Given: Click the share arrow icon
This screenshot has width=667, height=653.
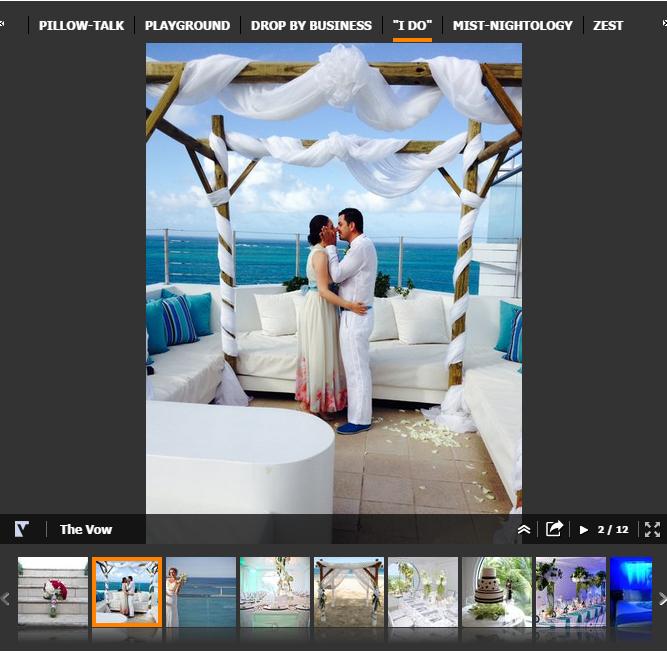Looking at the screenshot, I should 554,529.
